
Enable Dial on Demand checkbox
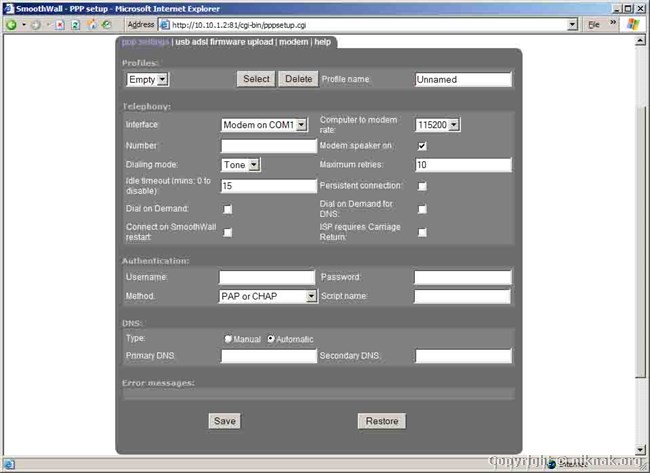click(228, 209)
